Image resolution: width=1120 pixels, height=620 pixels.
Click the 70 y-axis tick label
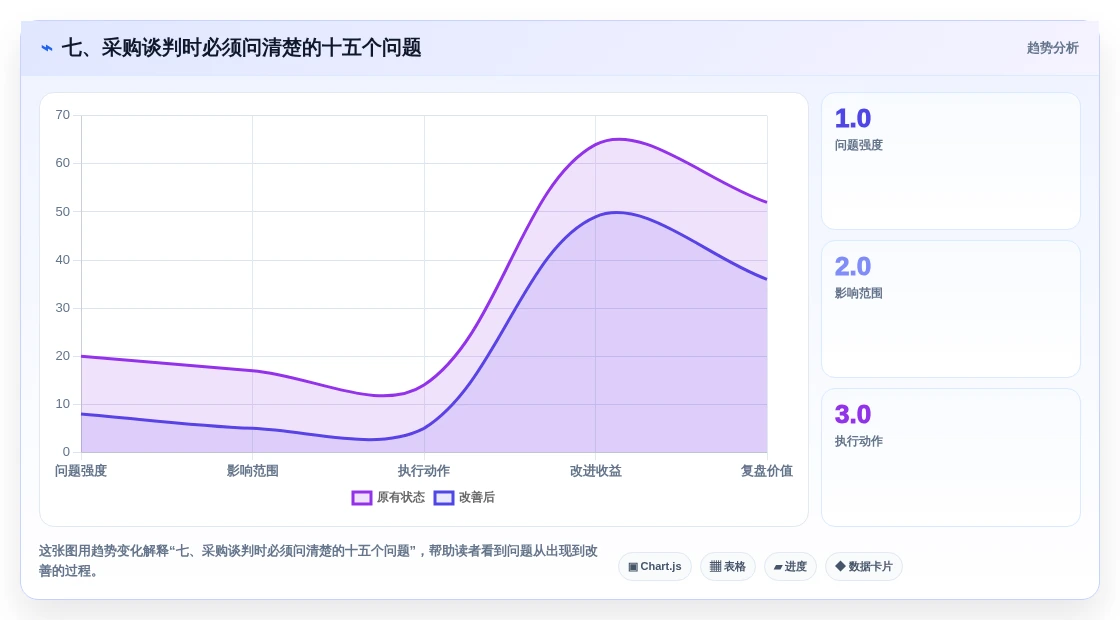63,115
